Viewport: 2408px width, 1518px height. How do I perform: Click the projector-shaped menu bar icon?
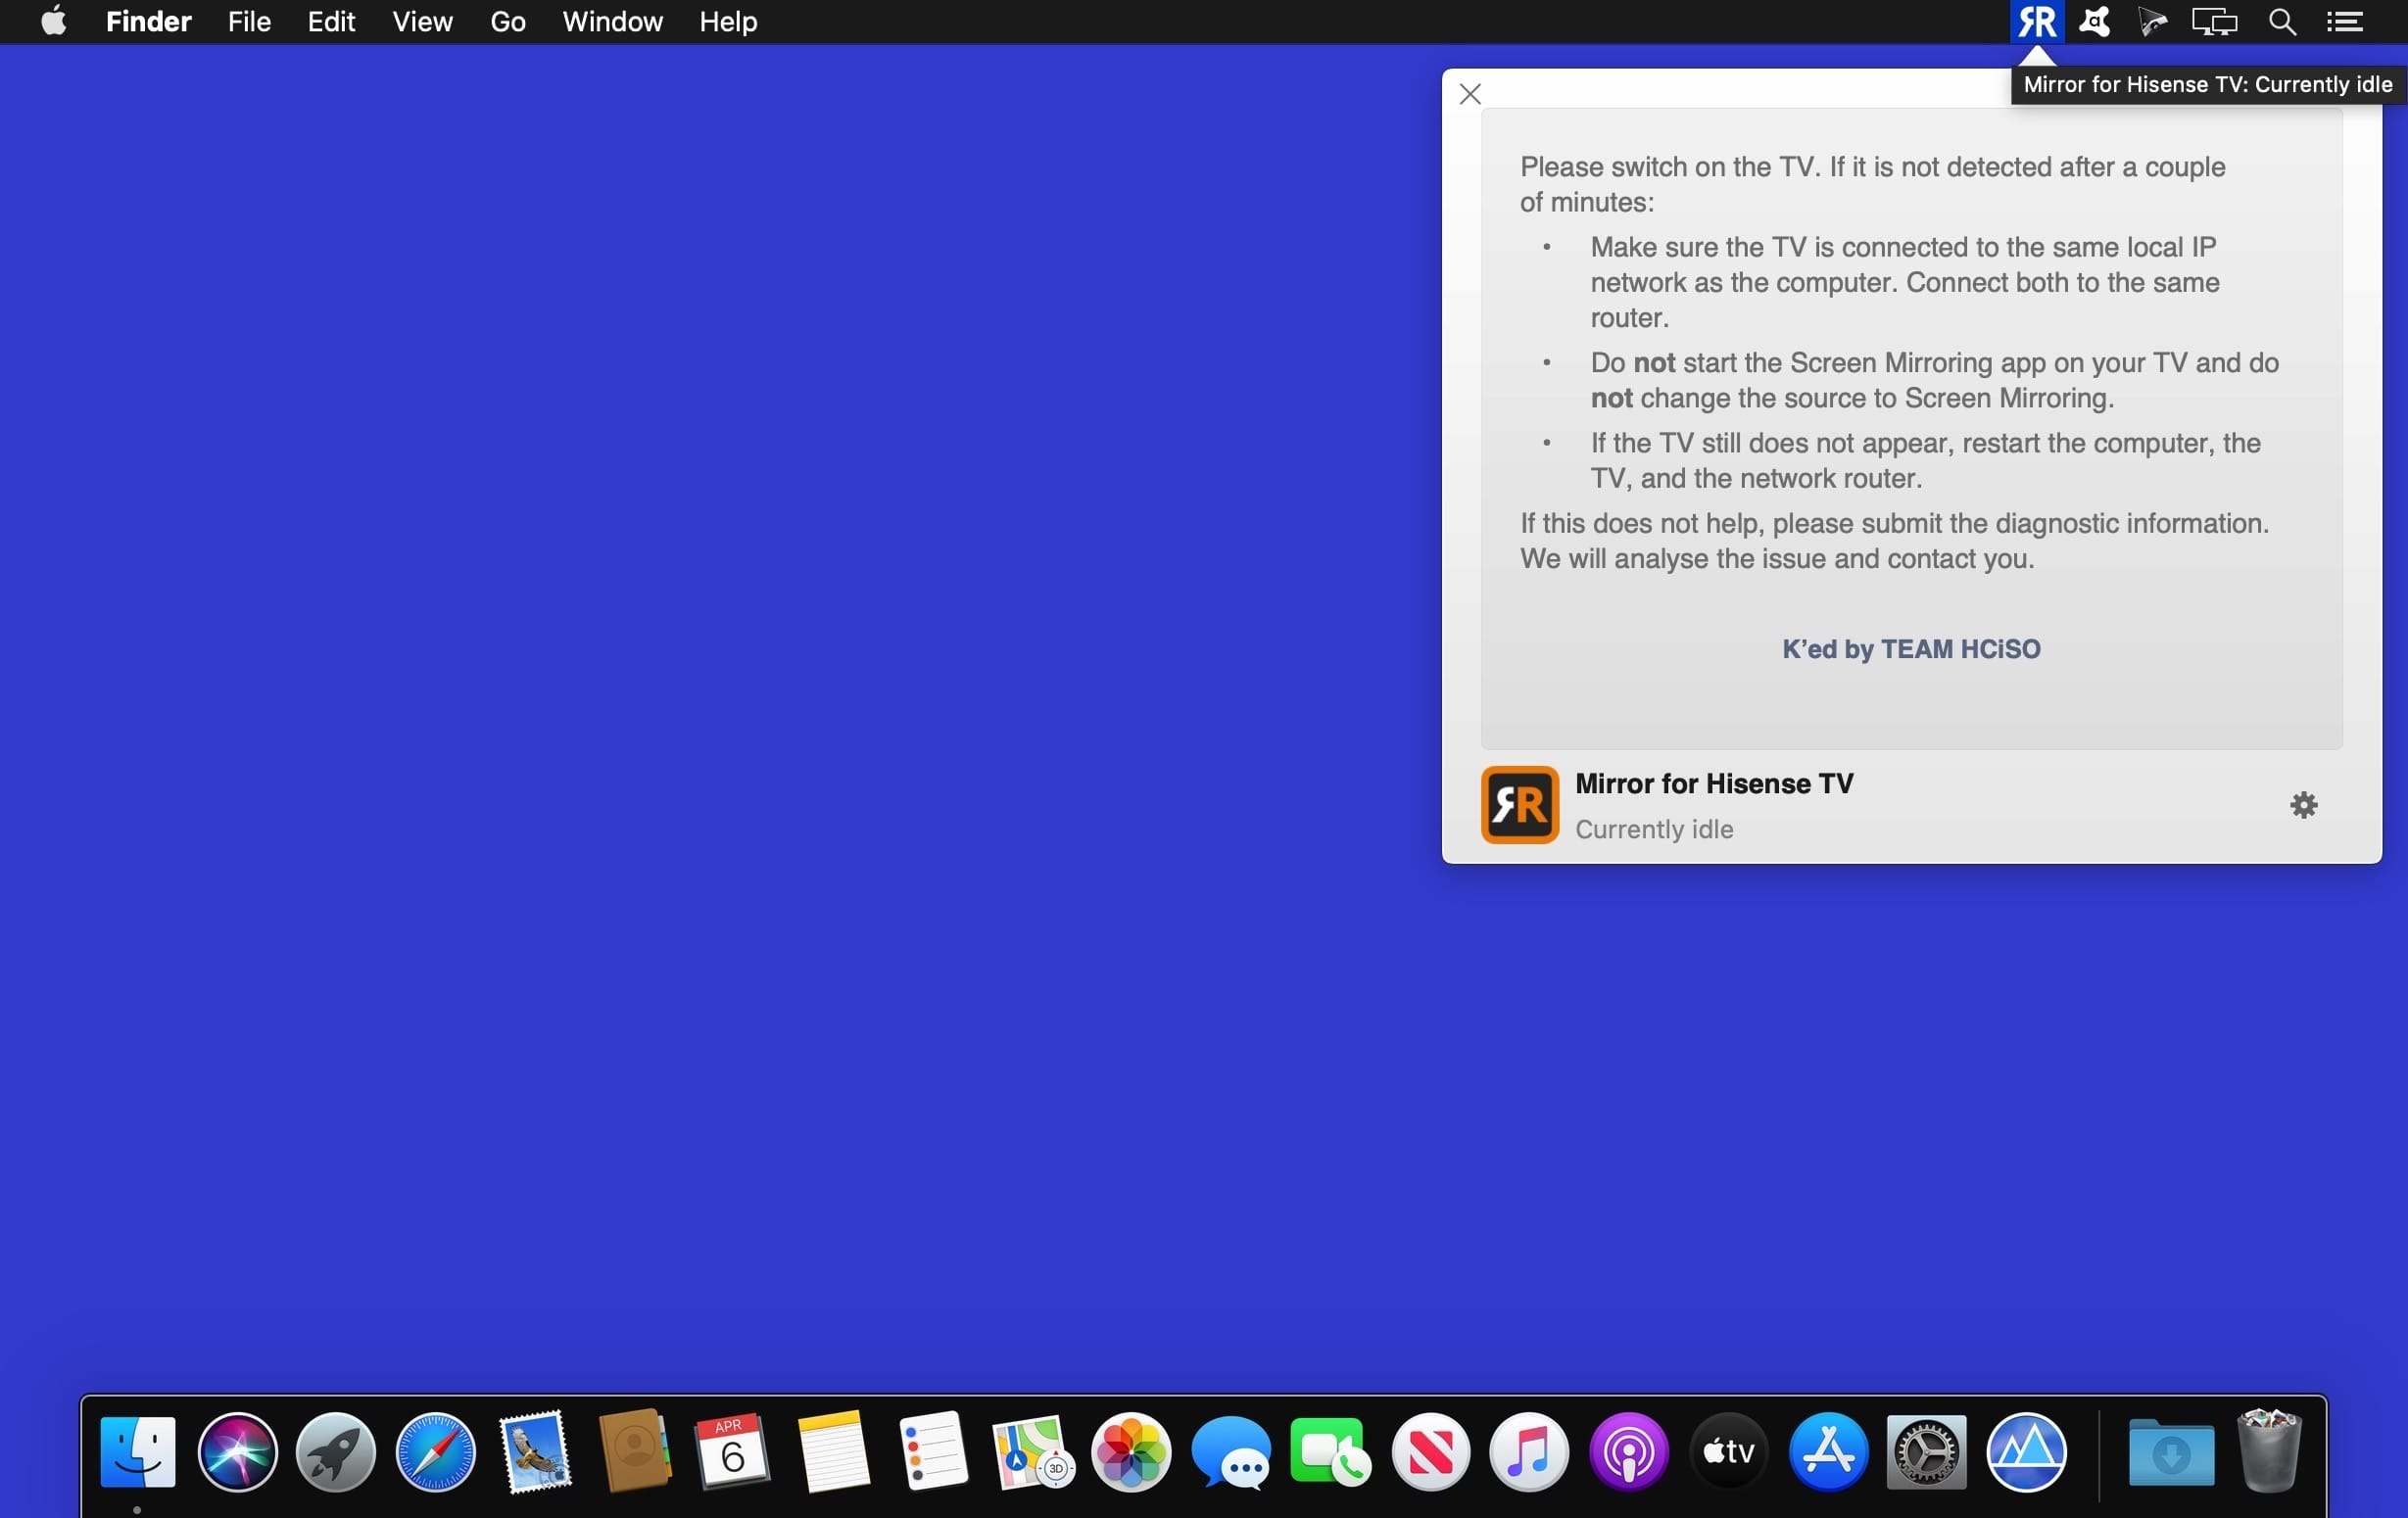coord(2152,21)
